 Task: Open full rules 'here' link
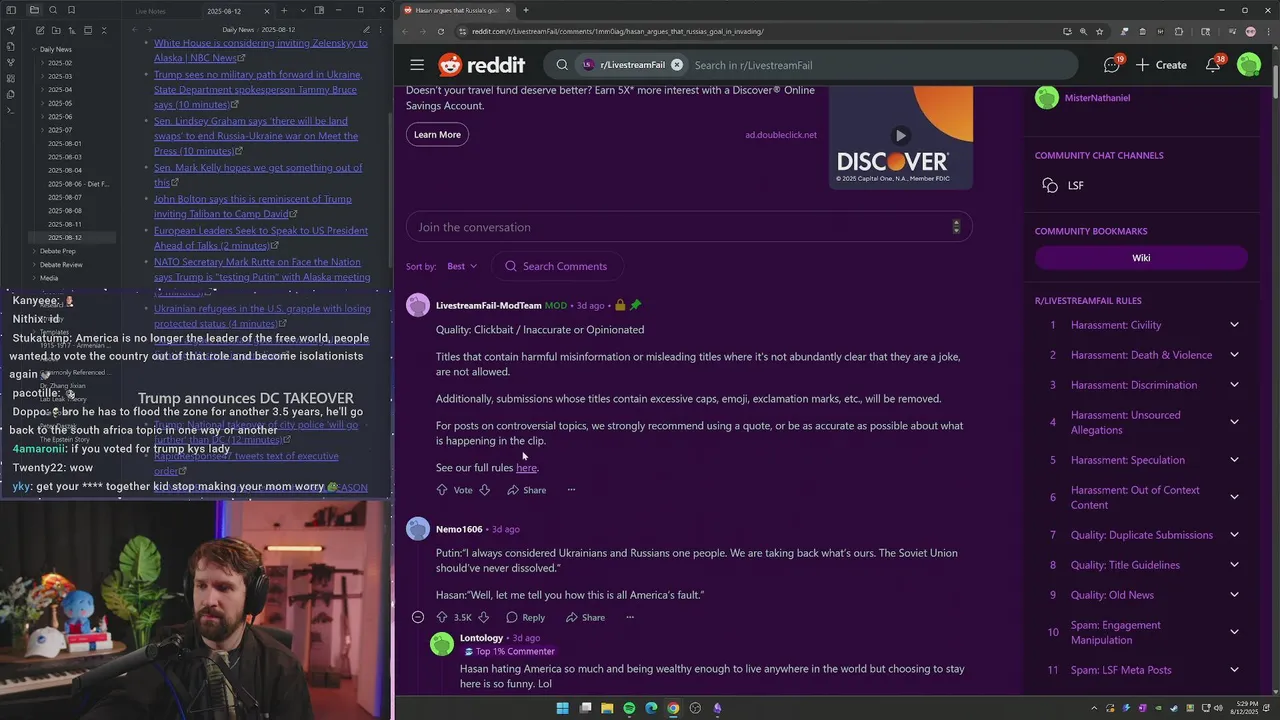(x=526, y=468)
